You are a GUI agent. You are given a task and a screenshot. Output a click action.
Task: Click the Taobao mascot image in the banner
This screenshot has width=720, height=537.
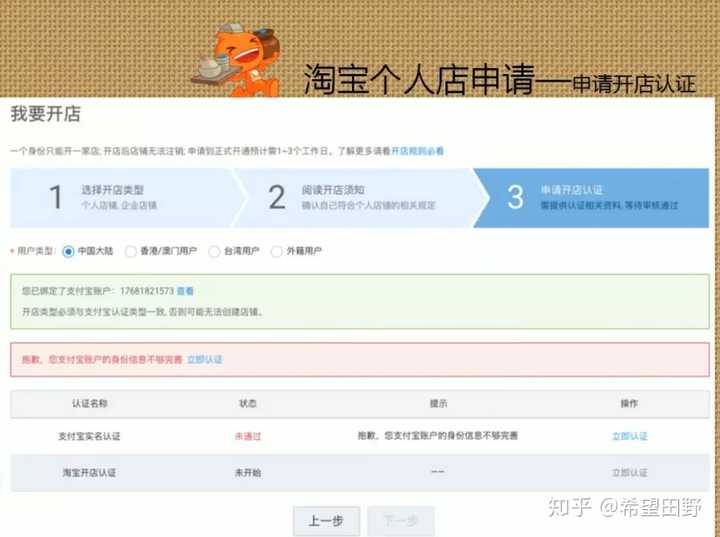pos(236,60)
